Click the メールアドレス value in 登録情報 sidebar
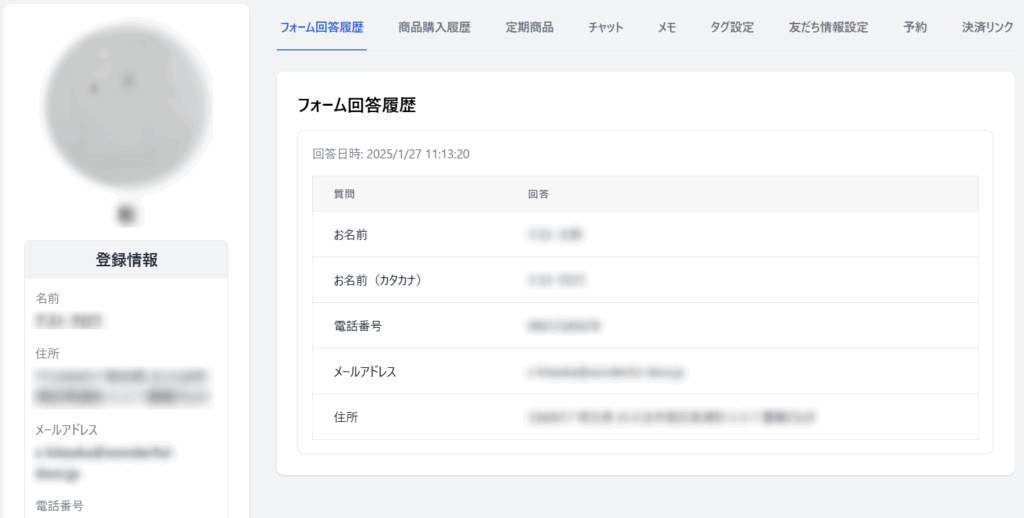The height and width of the screenshot is (518, 1024). pyautogui.click(x=105, y=461)
